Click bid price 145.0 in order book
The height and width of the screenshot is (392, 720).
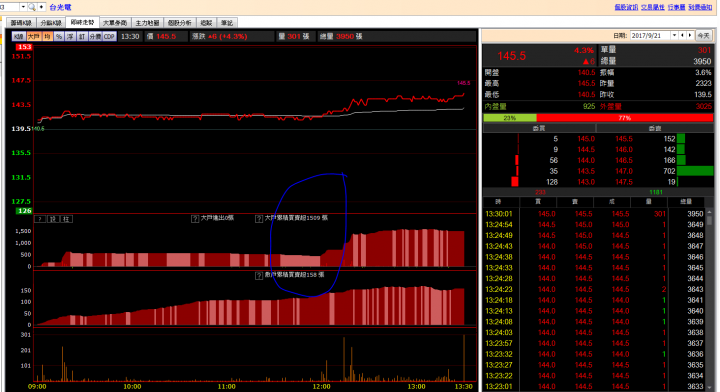tap(586, 139)
